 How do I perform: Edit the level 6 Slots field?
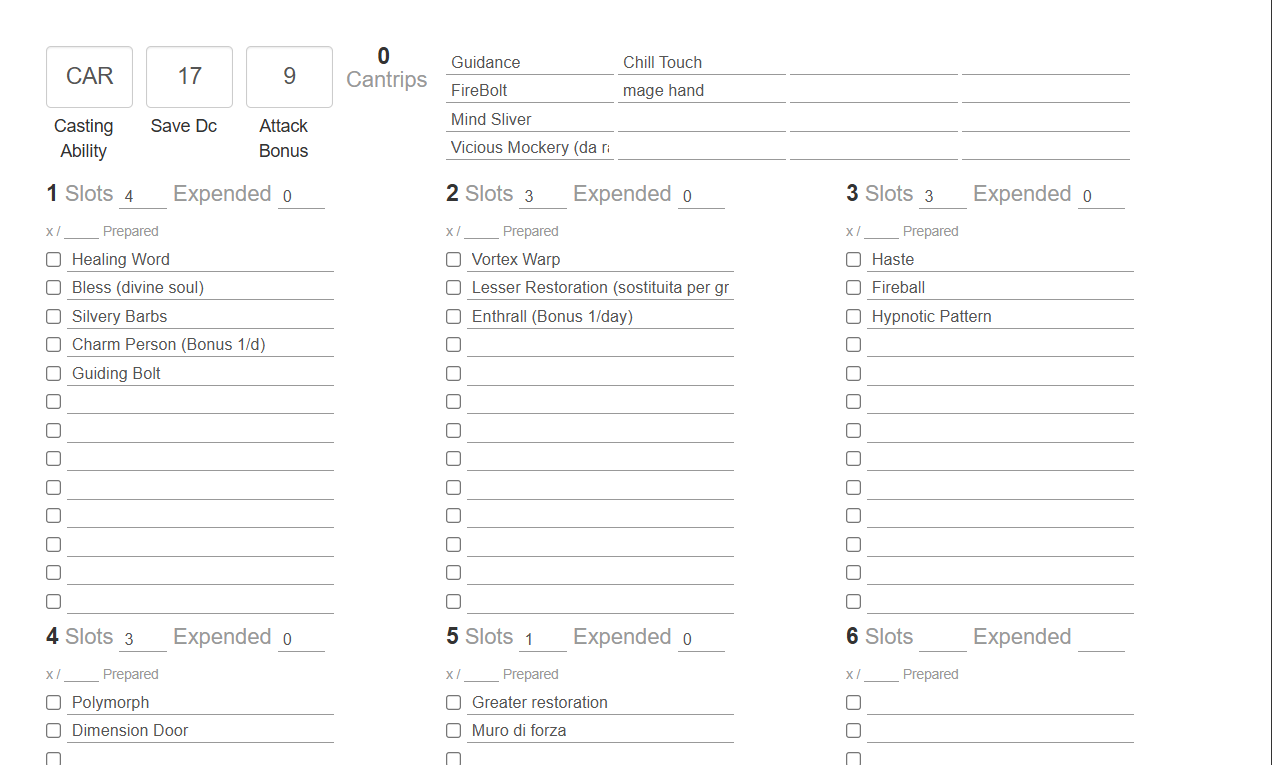click(942, 638)
